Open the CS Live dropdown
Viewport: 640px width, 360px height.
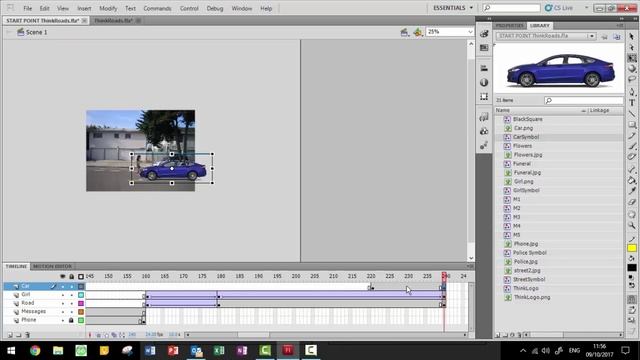587,8
